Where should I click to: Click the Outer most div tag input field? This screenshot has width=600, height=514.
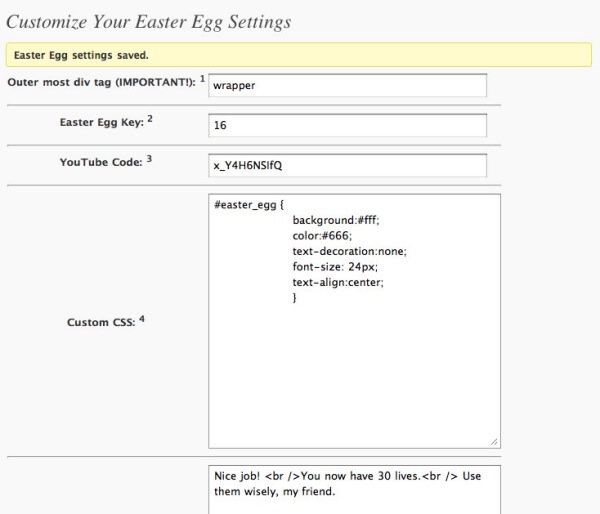tap(347, 86)
